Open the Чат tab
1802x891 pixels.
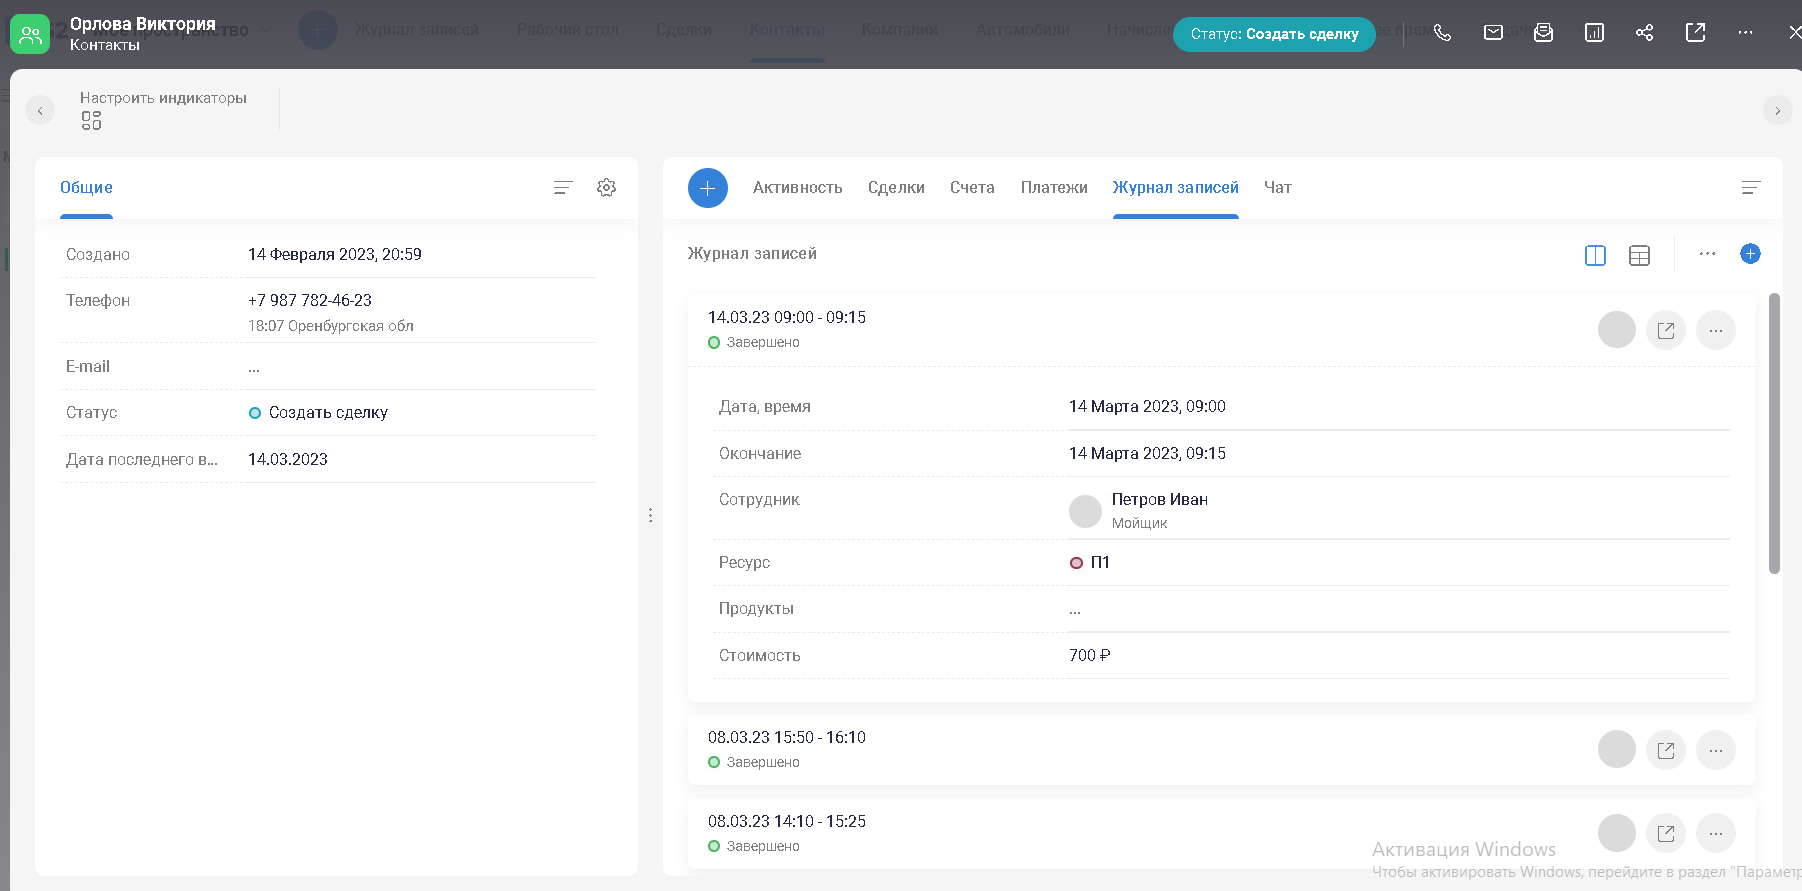pyautogui.click(x=1277, y=188)
